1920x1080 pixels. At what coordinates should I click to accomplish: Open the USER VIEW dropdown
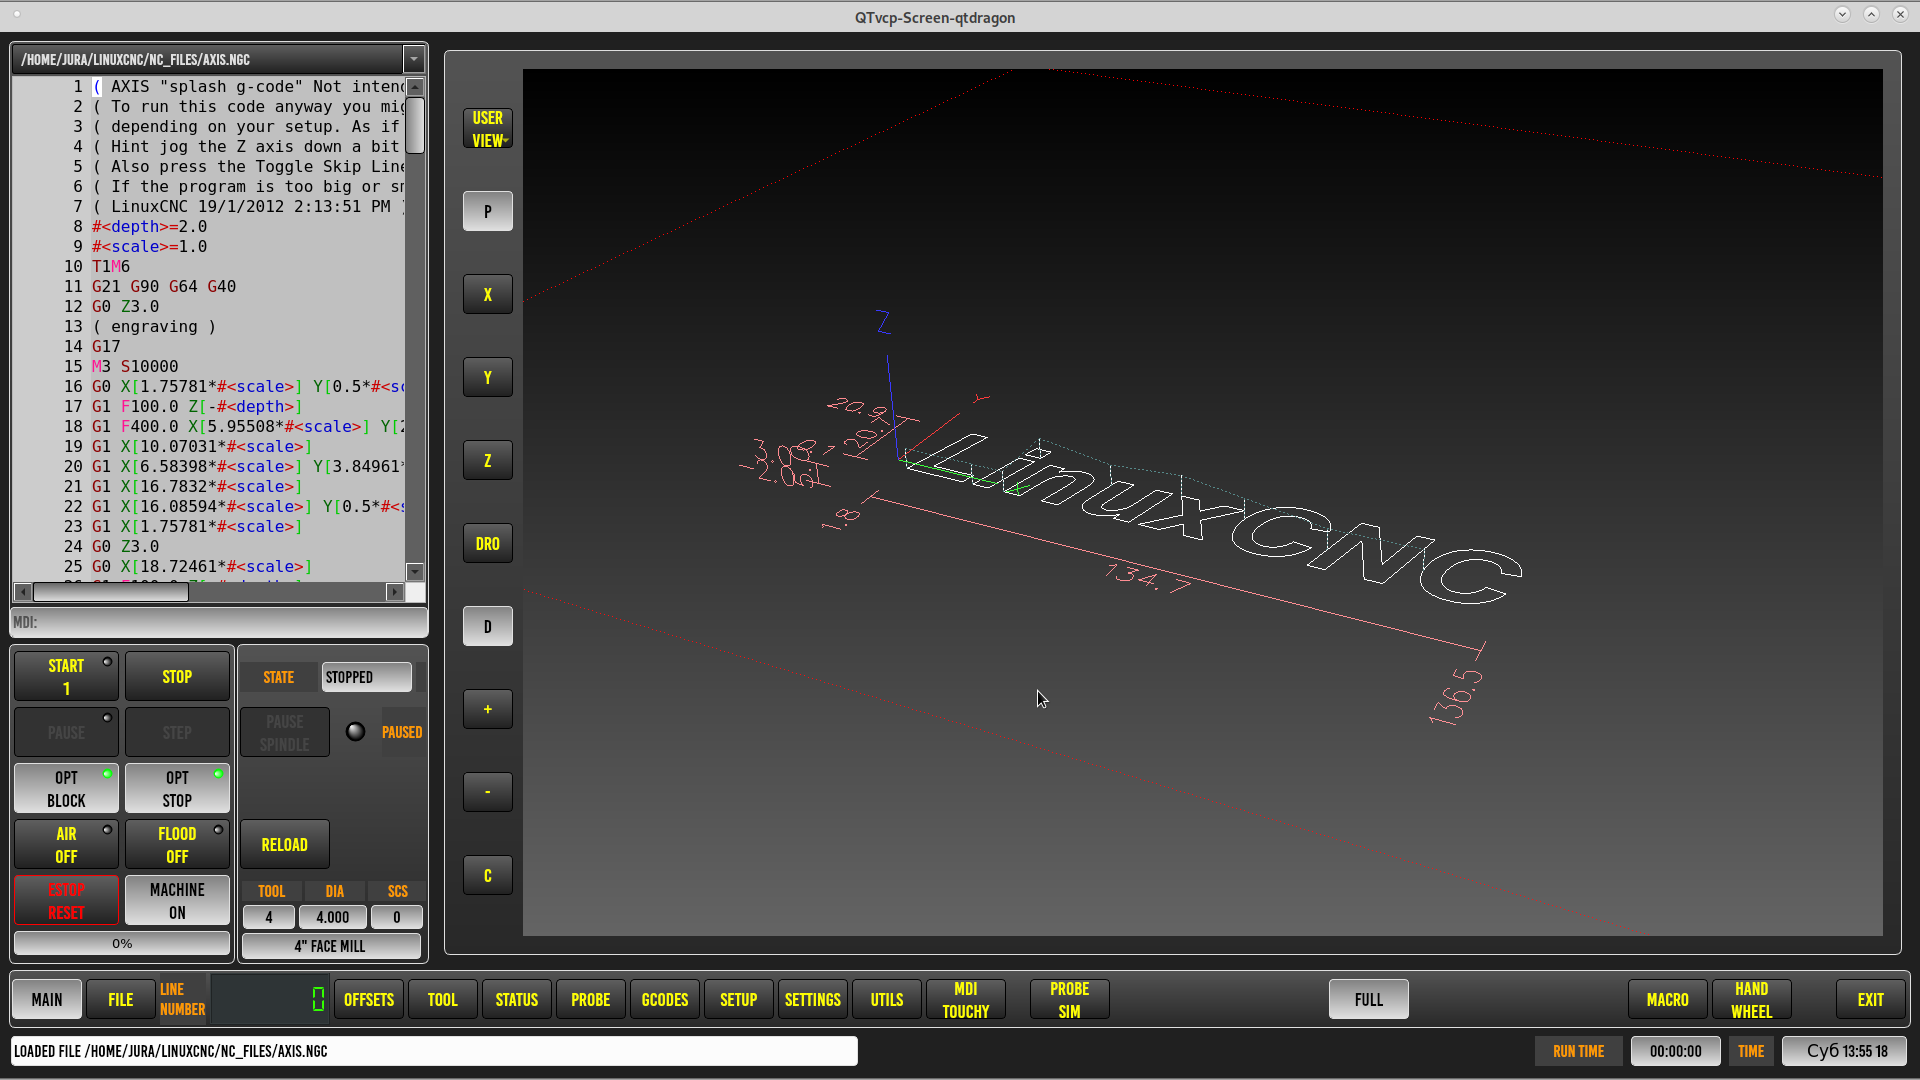(x=487, y=129)
